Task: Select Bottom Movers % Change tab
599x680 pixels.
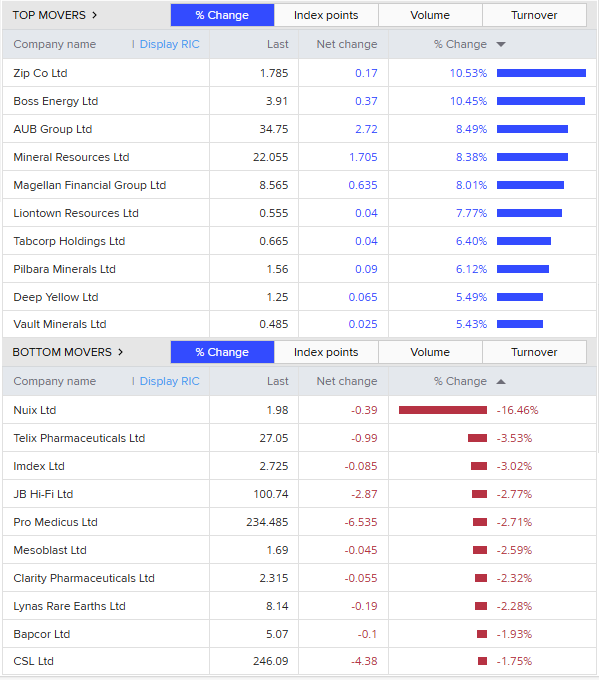Action: tap(223, 352)
